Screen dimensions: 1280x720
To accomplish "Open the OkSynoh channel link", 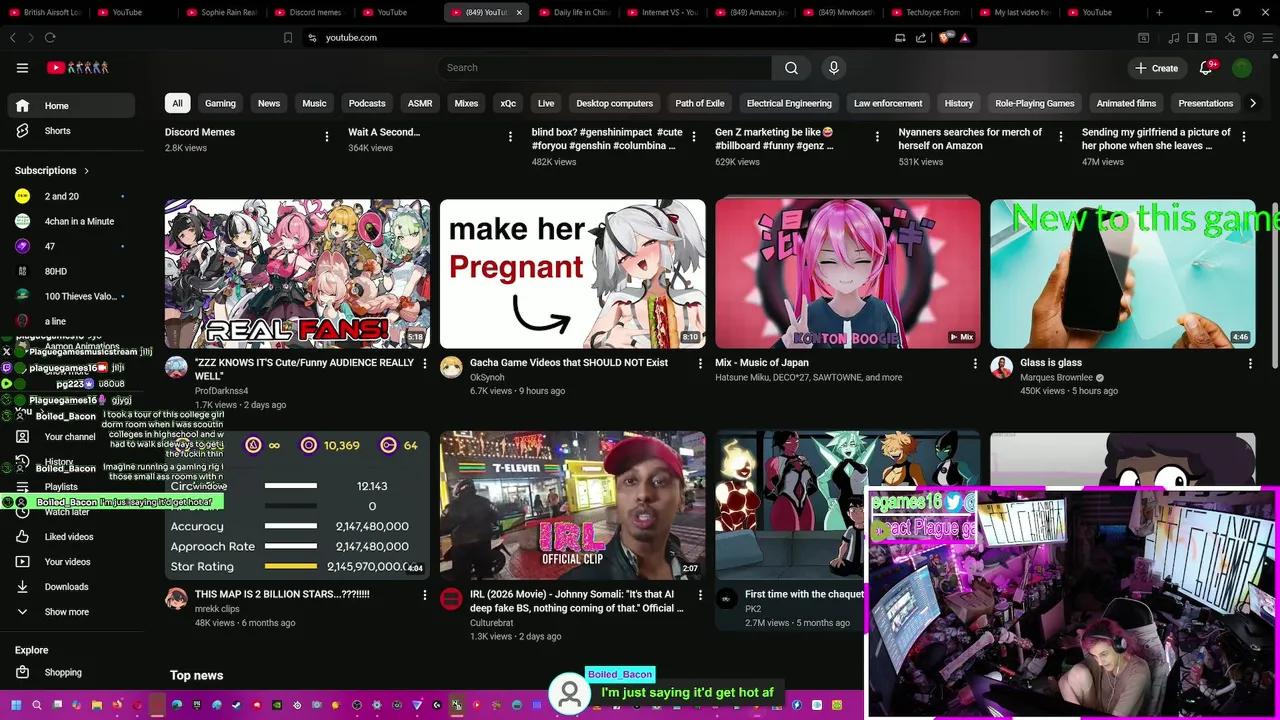I will pyautogui.click(x=487, y=378).
